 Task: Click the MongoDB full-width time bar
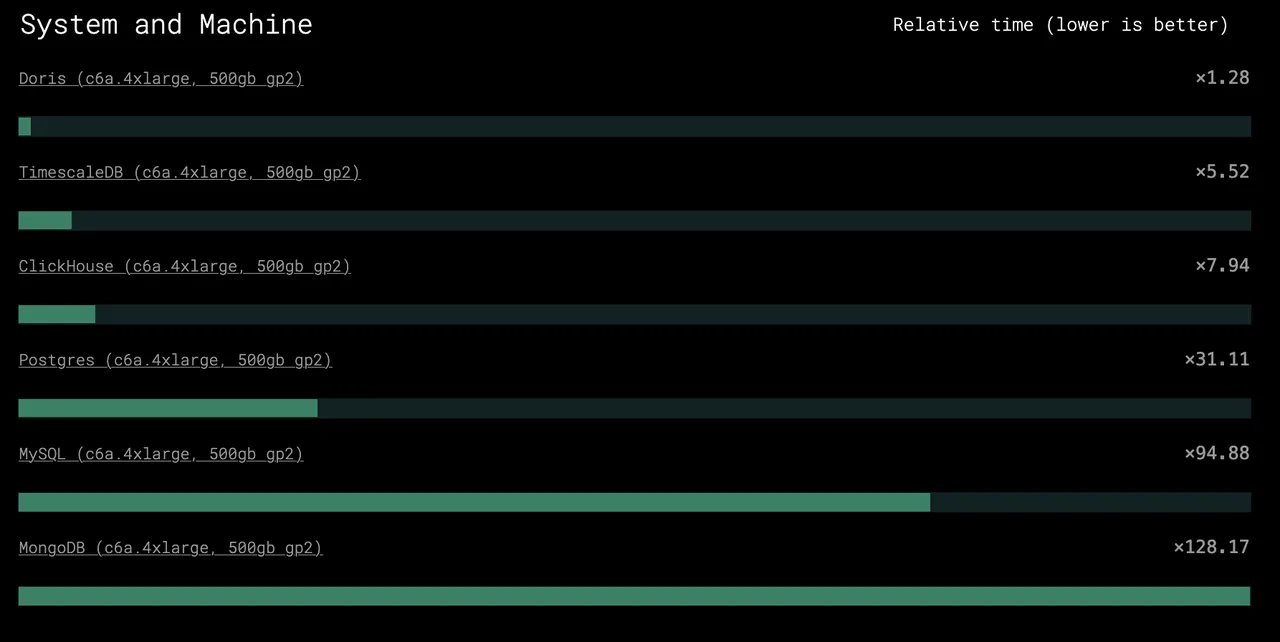click(635, 596)
